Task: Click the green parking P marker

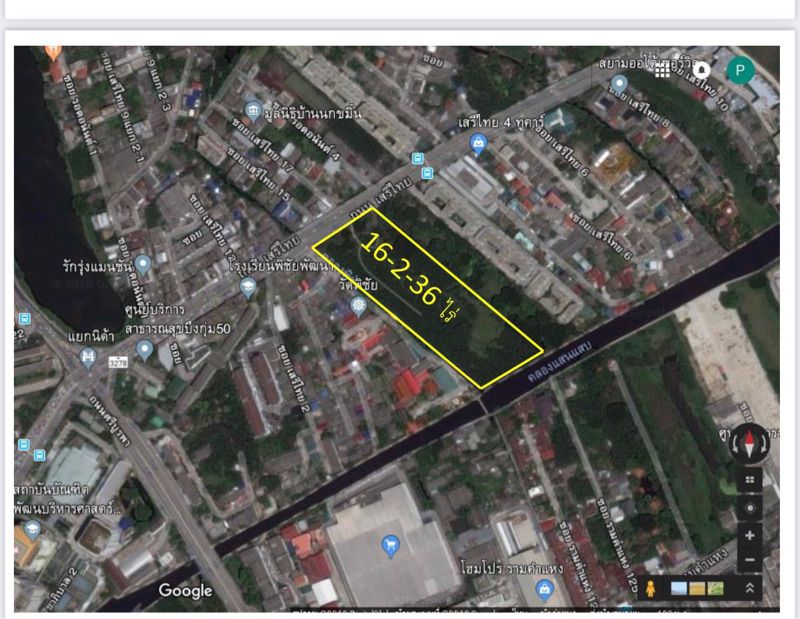Action: (x=740, y=72)
